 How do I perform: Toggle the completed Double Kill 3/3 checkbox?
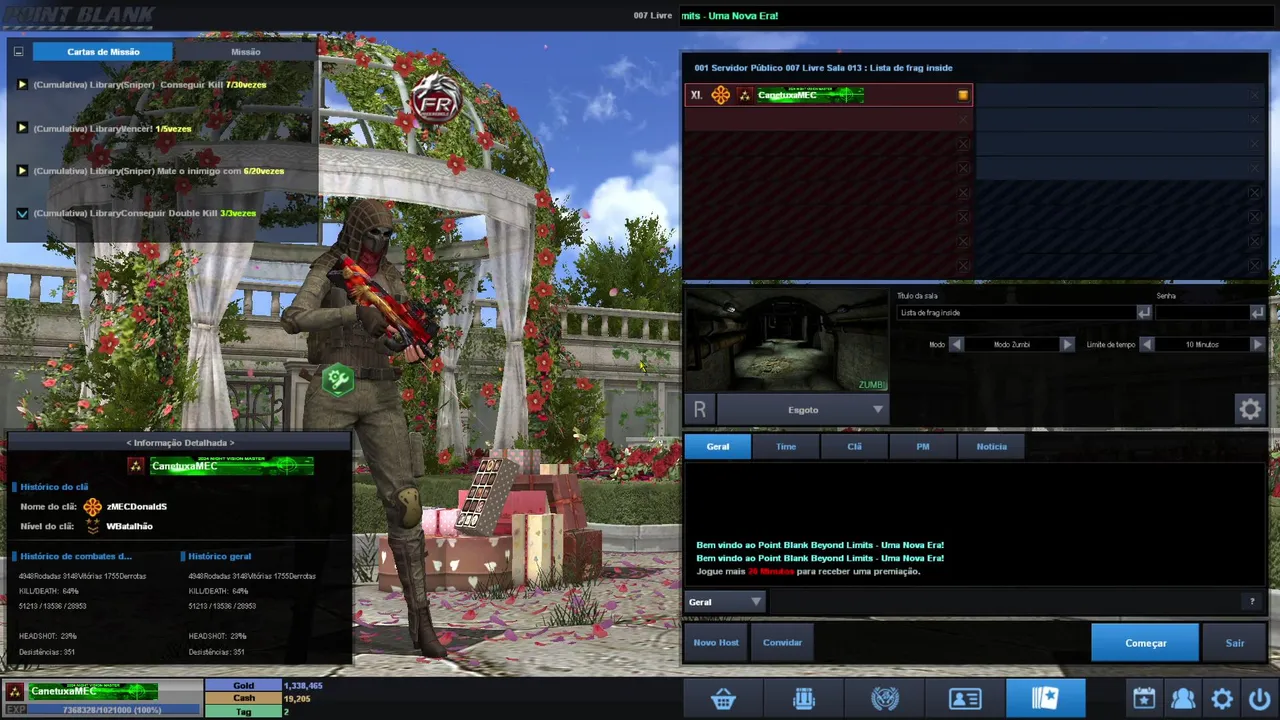[22, 213]
